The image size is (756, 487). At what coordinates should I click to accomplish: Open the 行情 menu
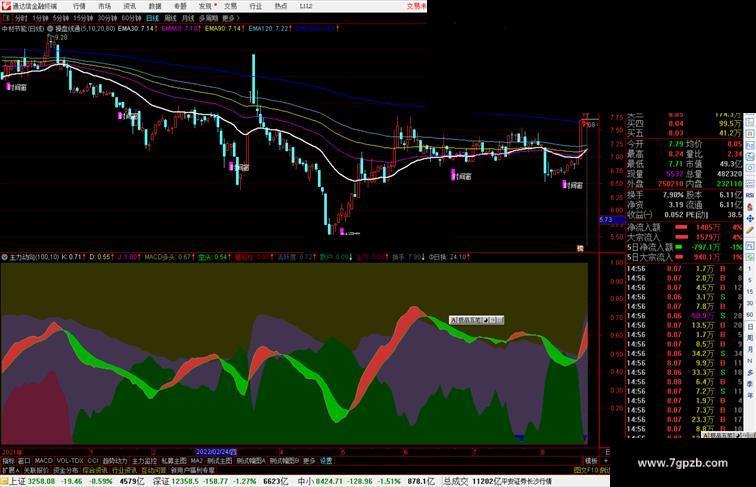pyautogui.click(x=79, y=6)
